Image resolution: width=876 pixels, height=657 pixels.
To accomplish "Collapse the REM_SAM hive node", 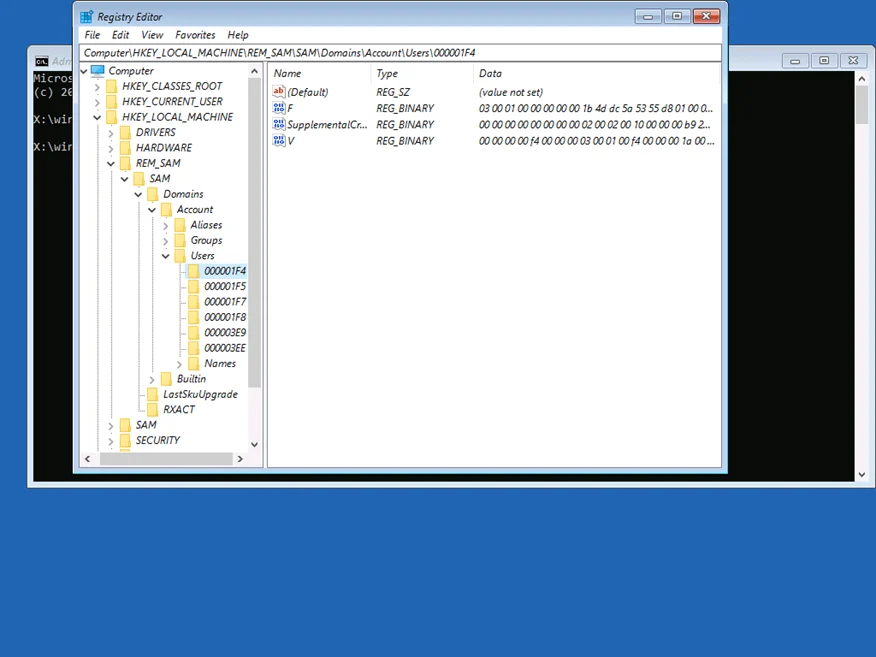I will [x=111, y=164].
